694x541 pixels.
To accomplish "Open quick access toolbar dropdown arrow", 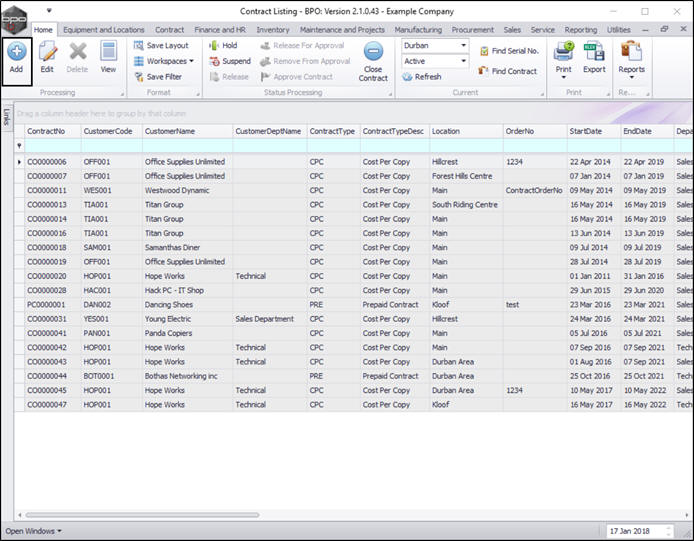I will click(x=49, y=11).
